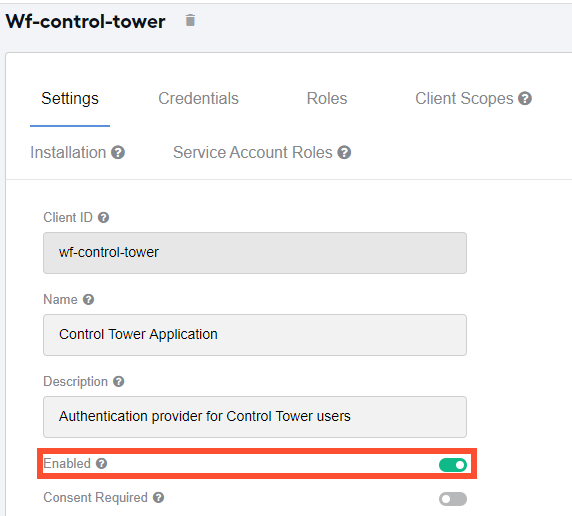Click the Name input field
This screenshot has height=516, width=572.
[255, 335]
